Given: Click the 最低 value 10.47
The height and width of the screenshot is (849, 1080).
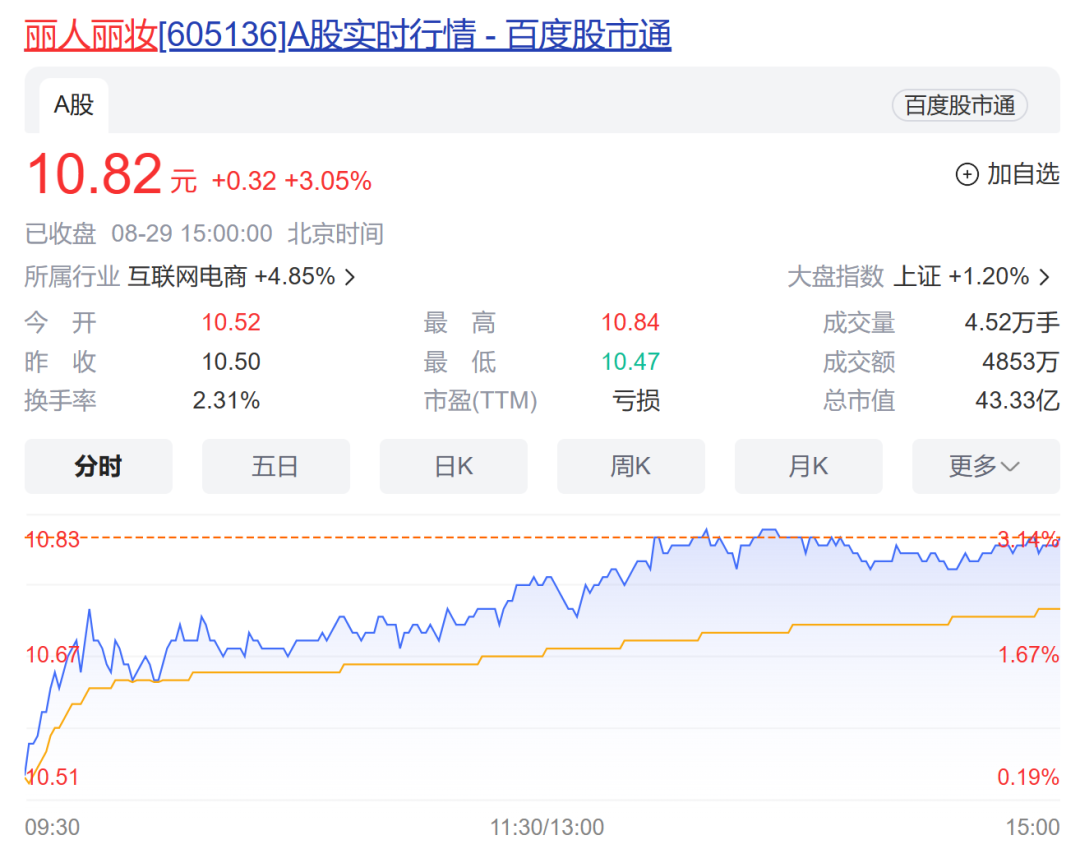Looking at the screenshot, I should click(x=630, y=361).
